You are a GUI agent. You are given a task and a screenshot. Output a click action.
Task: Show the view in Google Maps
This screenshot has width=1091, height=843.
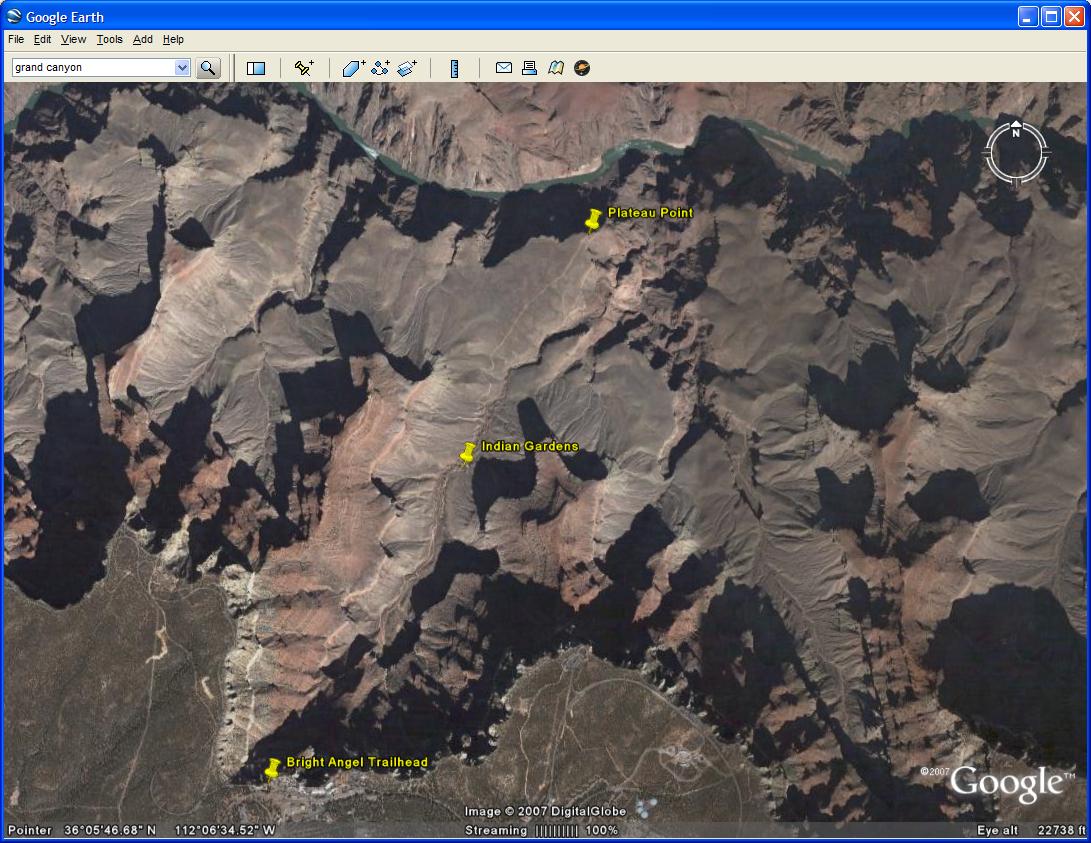[x=556, y=68]
